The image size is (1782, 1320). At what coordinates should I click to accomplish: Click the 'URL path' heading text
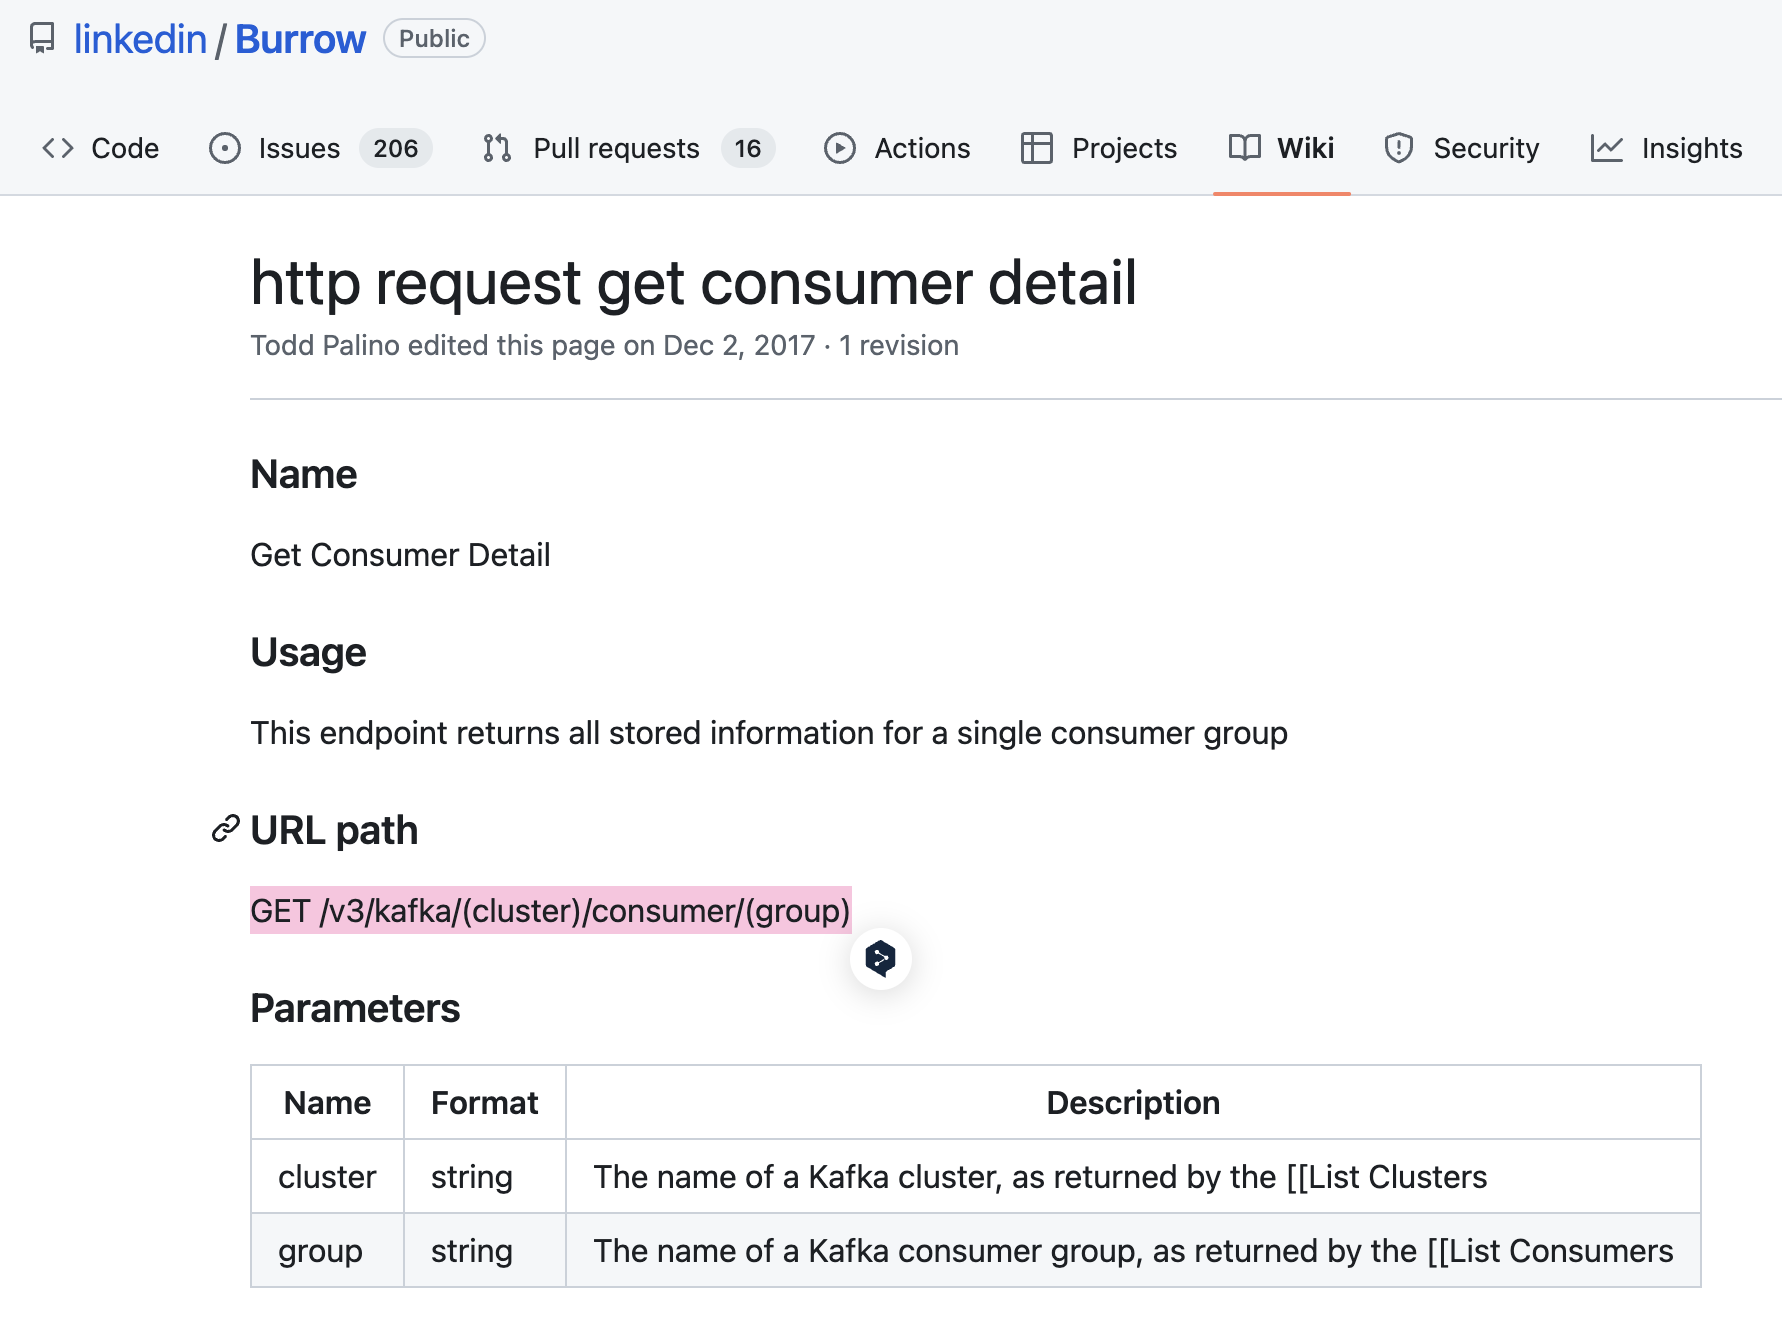click(334, 830)
